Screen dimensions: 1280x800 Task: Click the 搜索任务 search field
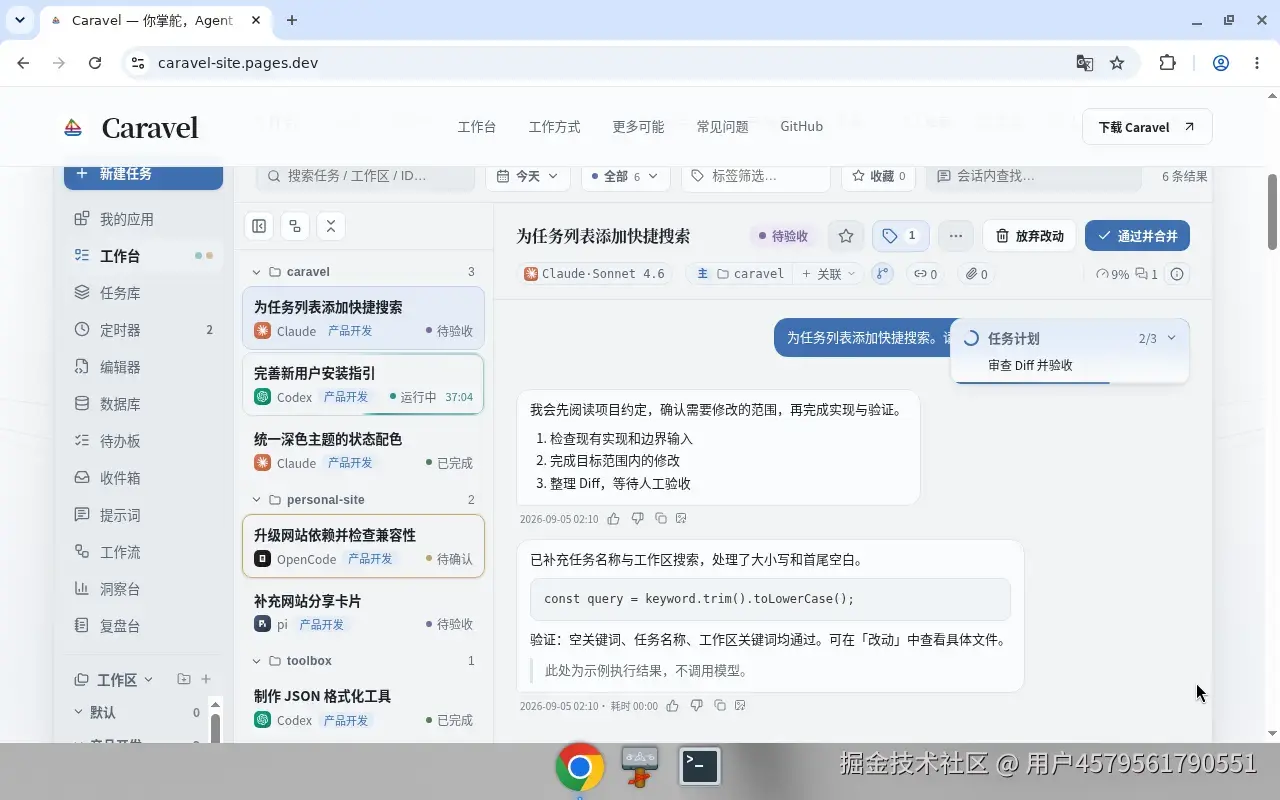365,176
